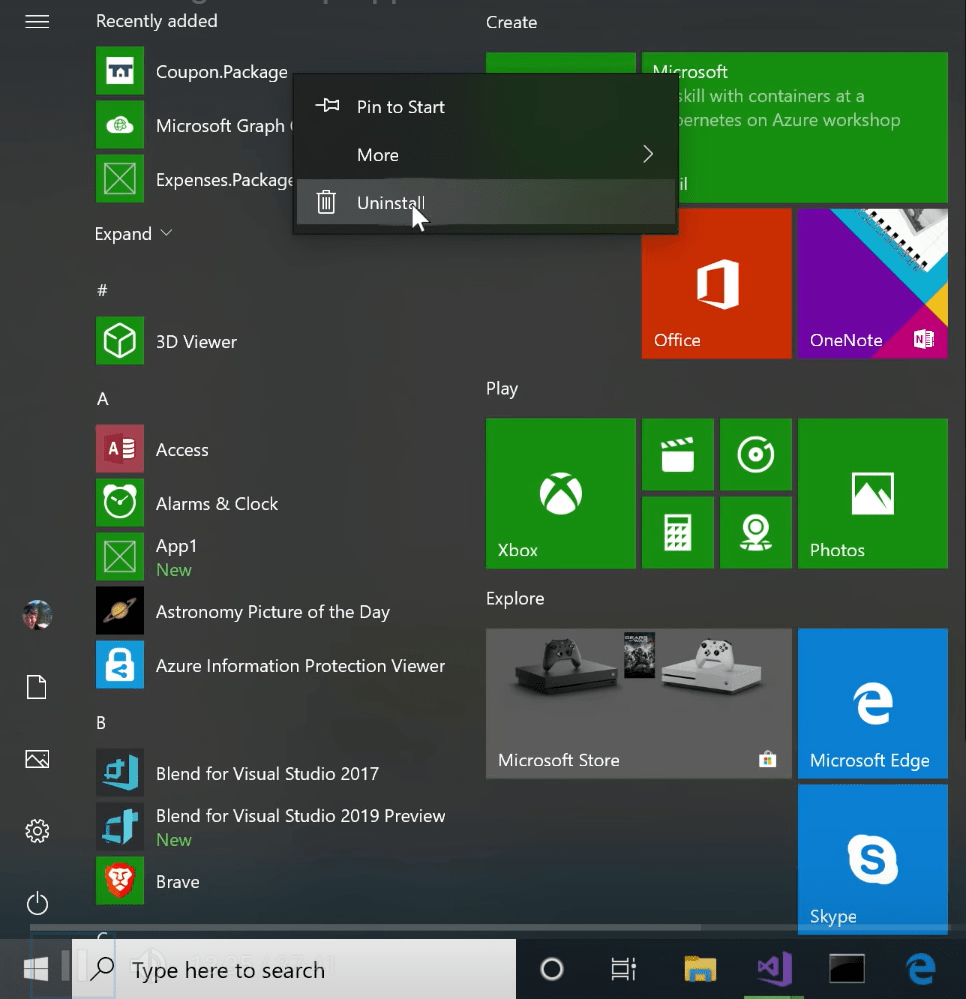The width and height of the screenshot is (966, 999).
Task: Open the Microsoft Store tile
Action: 638,703
